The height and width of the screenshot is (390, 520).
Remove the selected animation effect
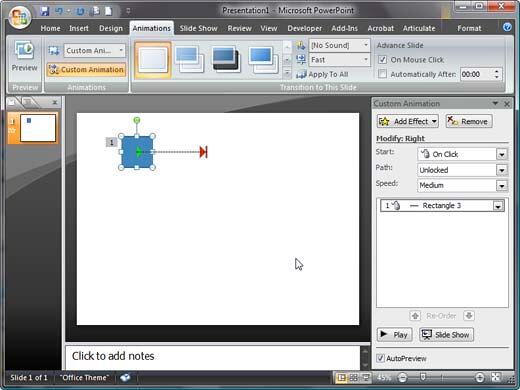click(468, 121)
